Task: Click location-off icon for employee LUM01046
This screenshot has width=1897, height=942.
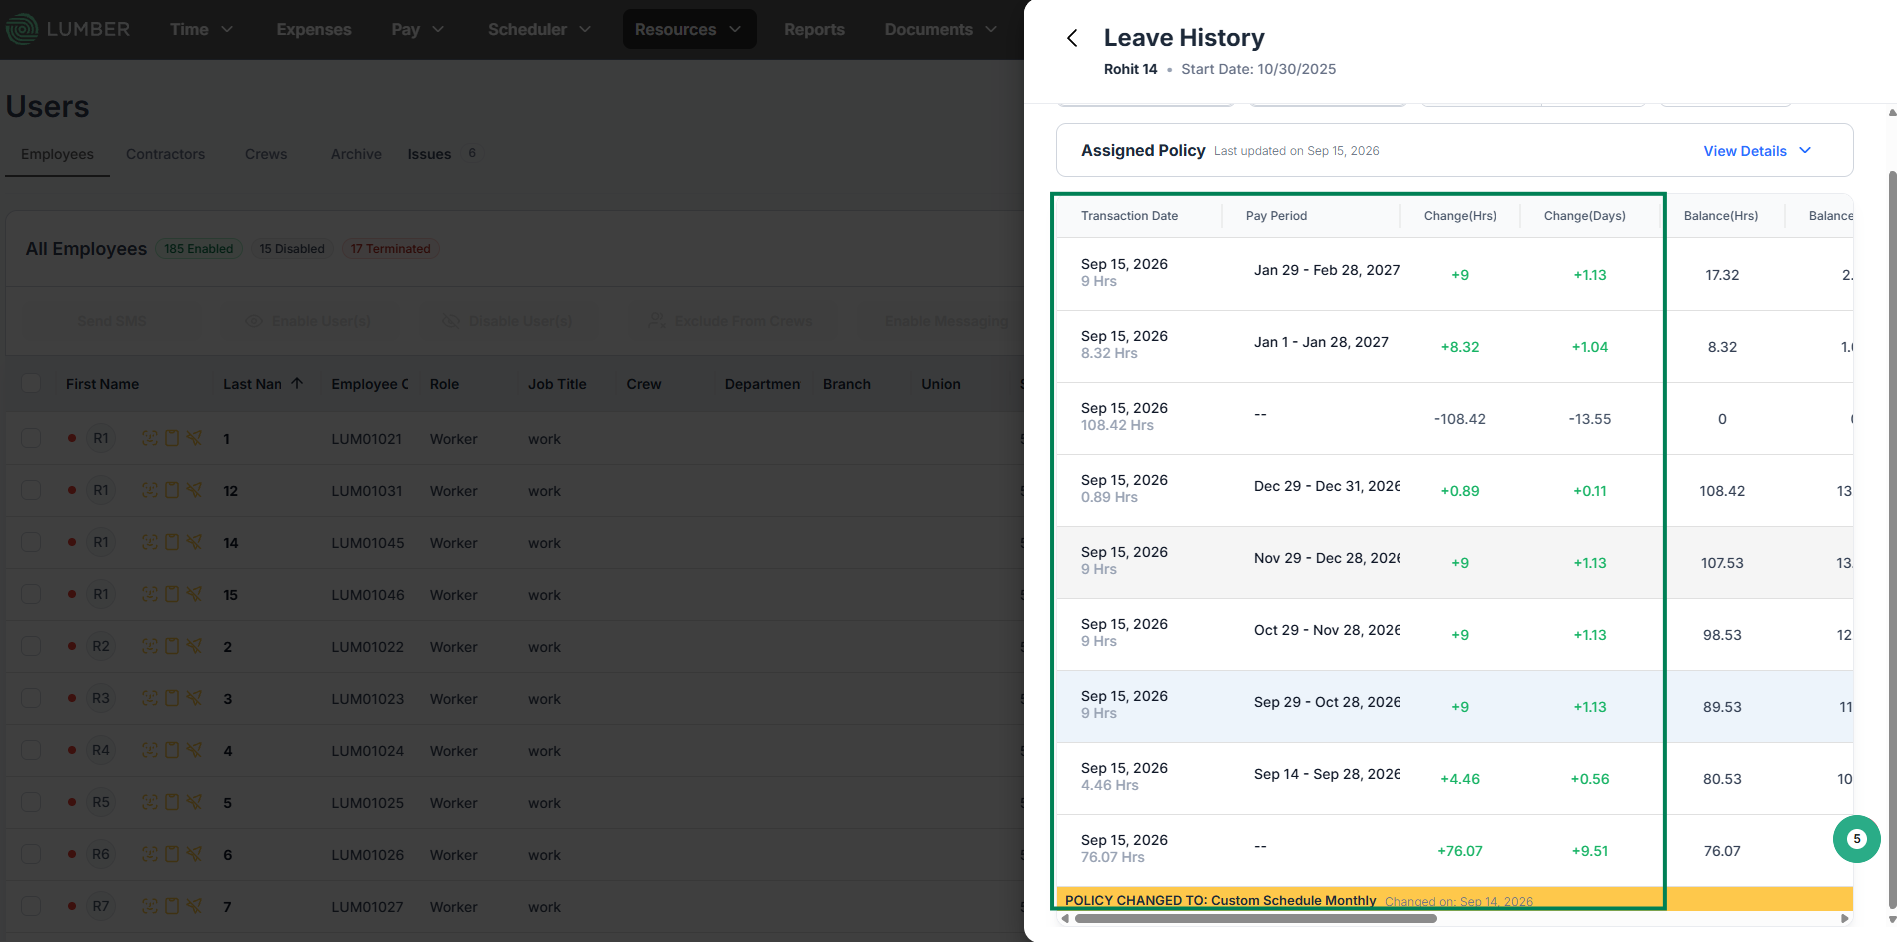Action: tap(194, 594)
